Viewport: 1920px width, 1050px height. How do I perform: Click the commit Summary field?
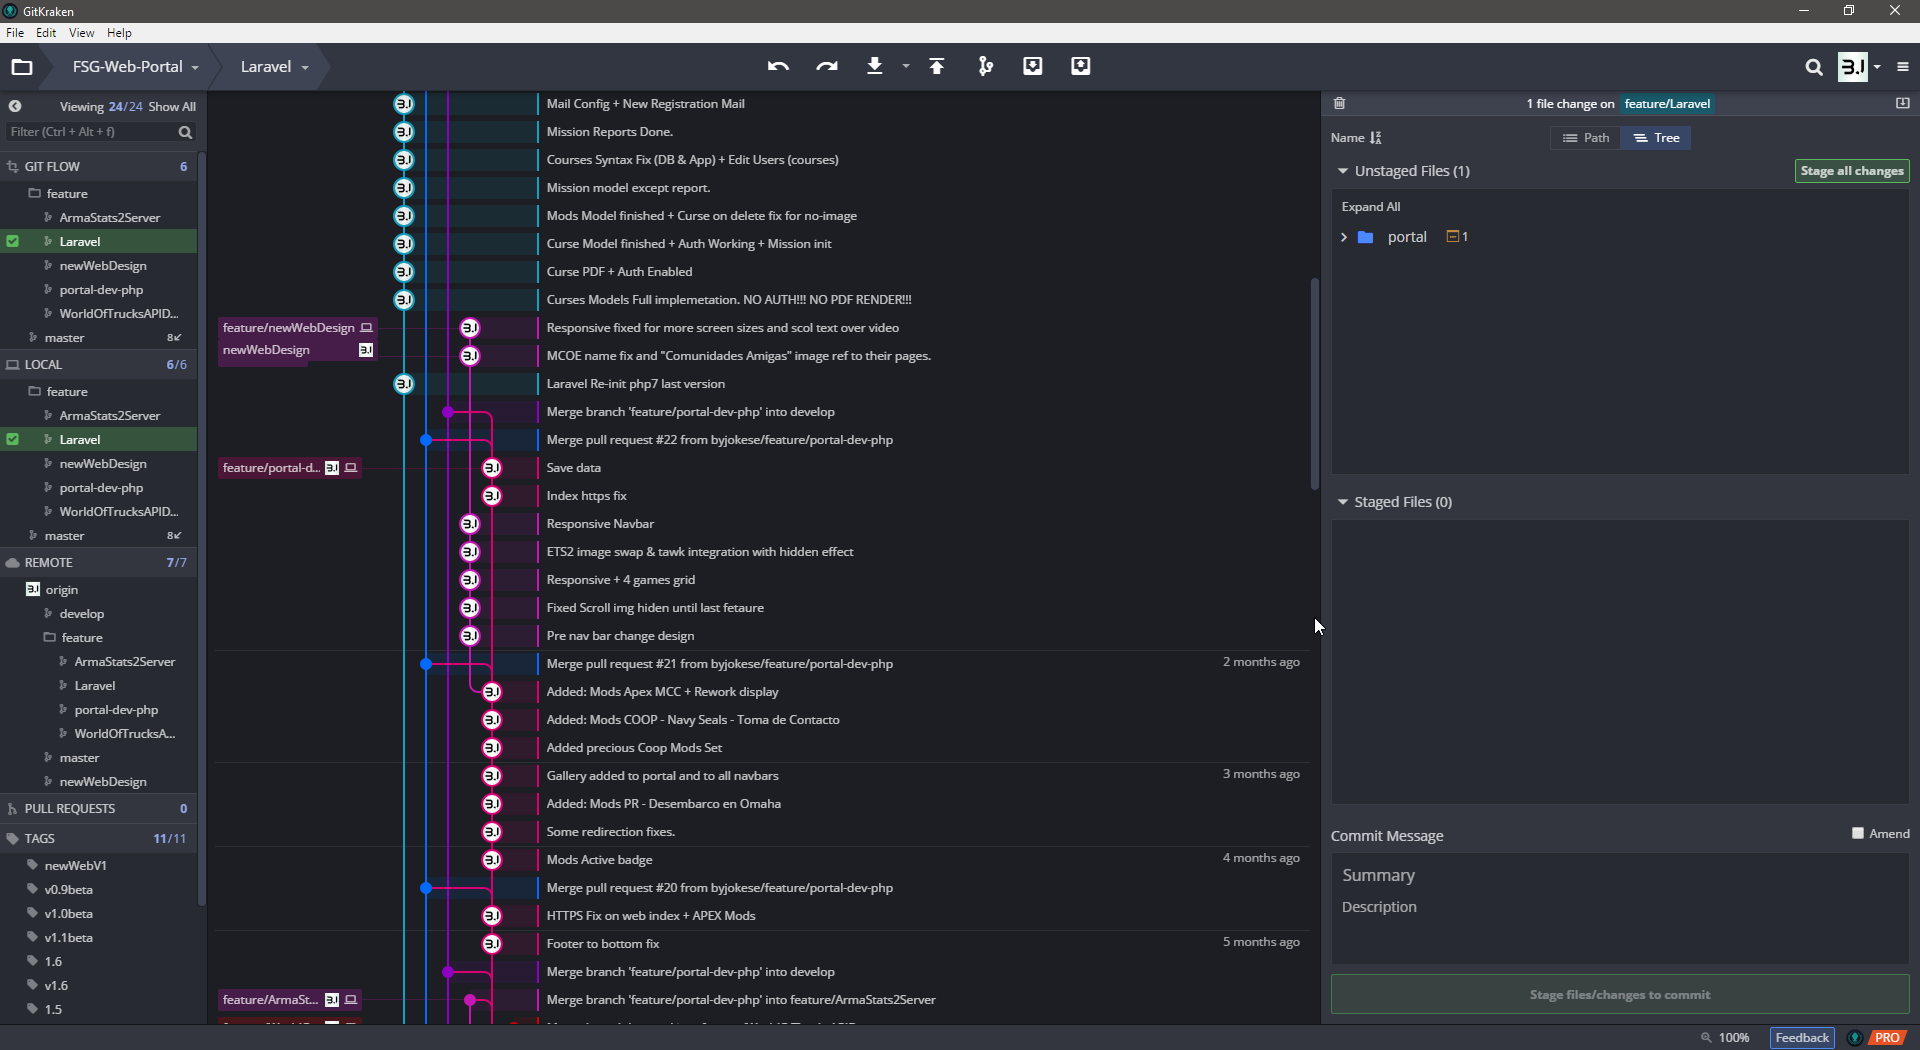point(1620,875)
